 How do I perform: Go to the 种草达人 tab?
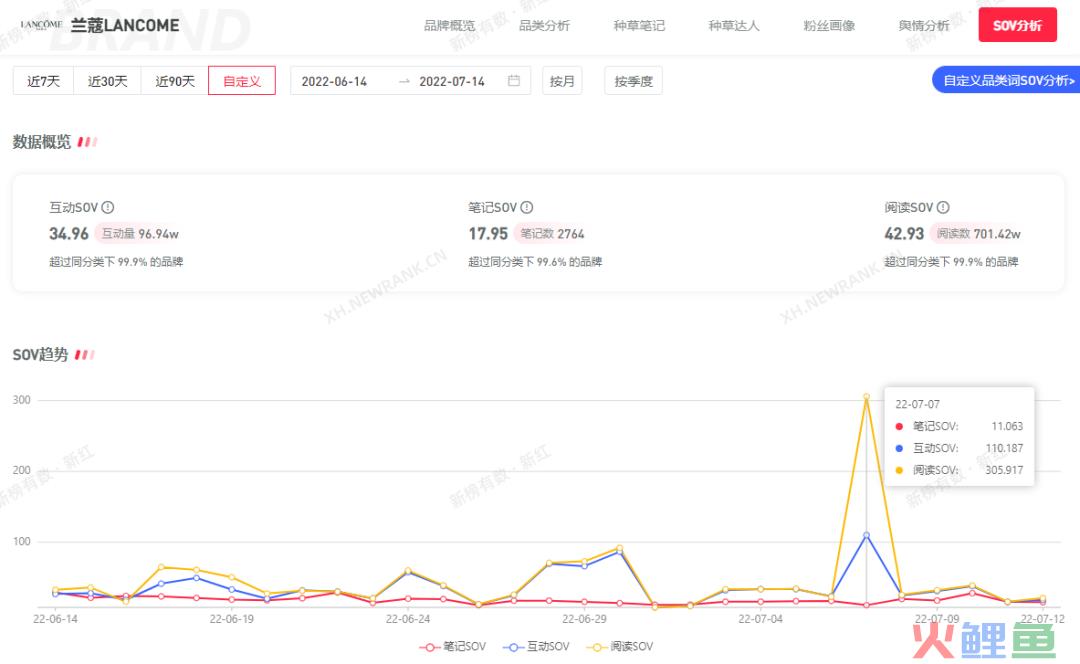click(734, 25)
